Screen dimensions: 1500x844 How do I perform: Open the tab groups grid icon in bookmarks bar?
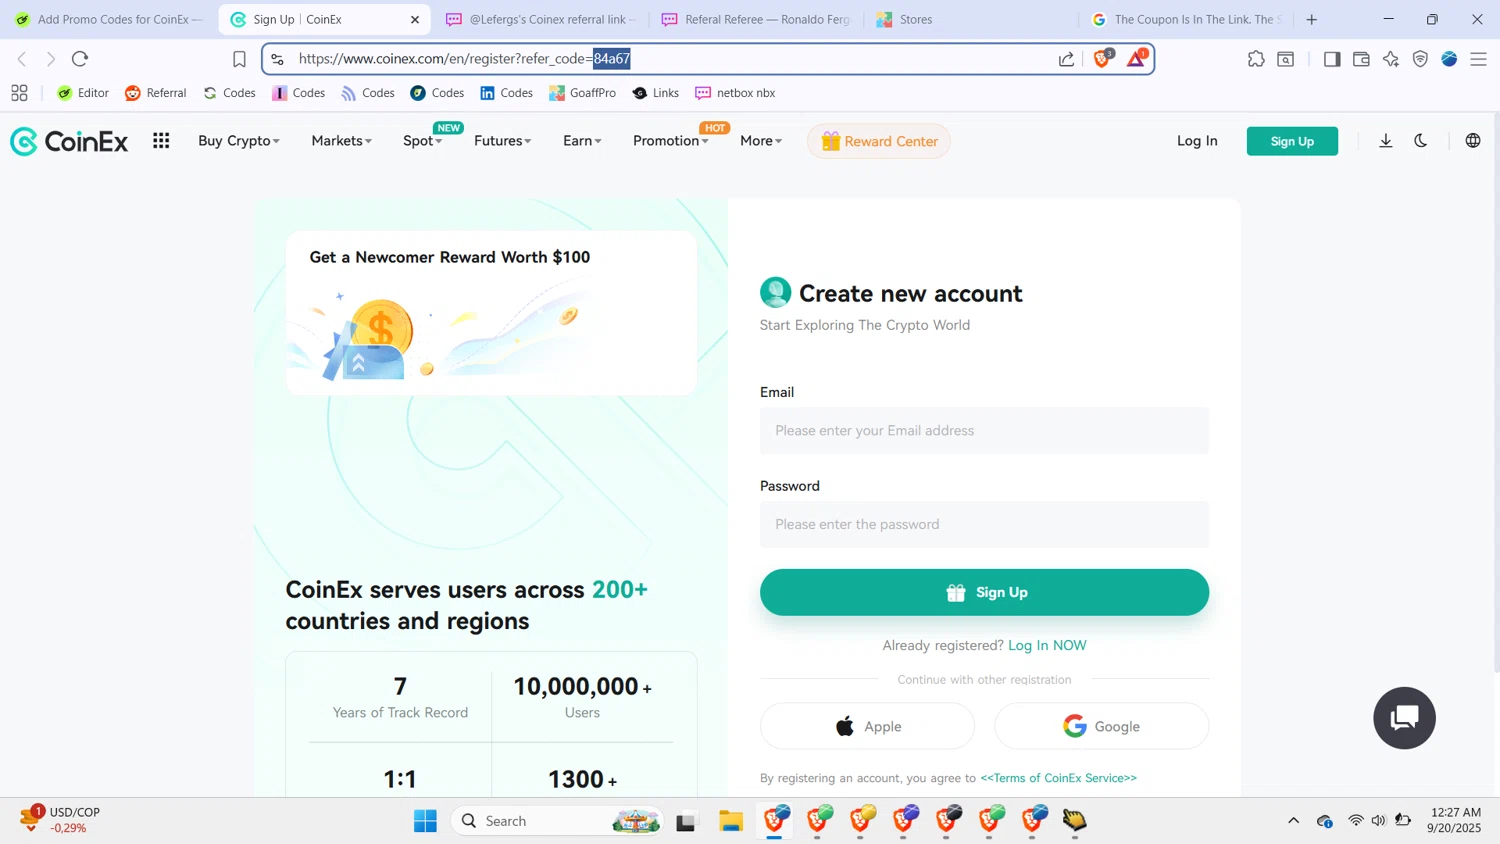tap(19, 93)
